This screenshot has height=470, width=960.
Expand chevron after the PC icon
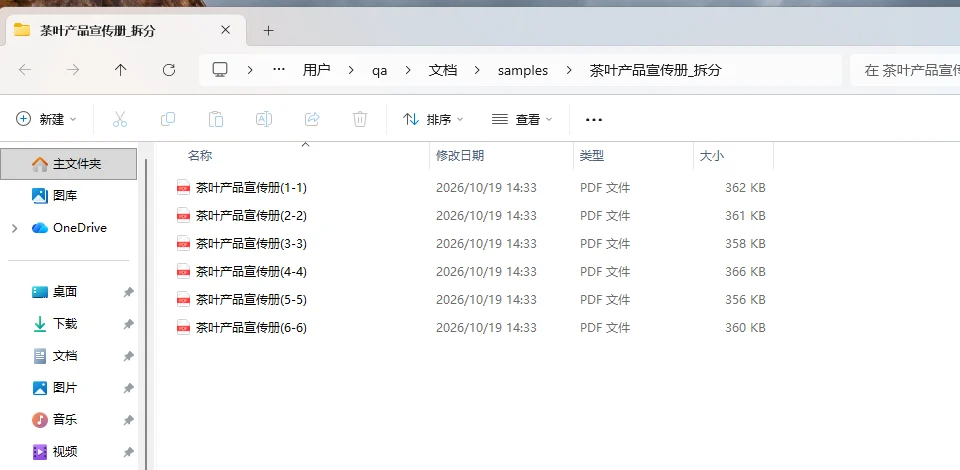point(250,70)
